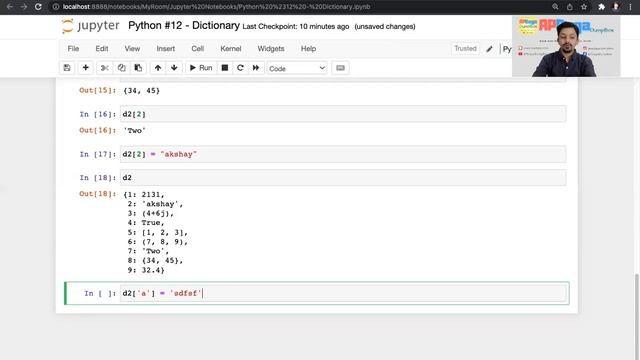Screen dimensions: 640x360
Task: Click the Jupyter logo
Action: click(x=91, y=26)
